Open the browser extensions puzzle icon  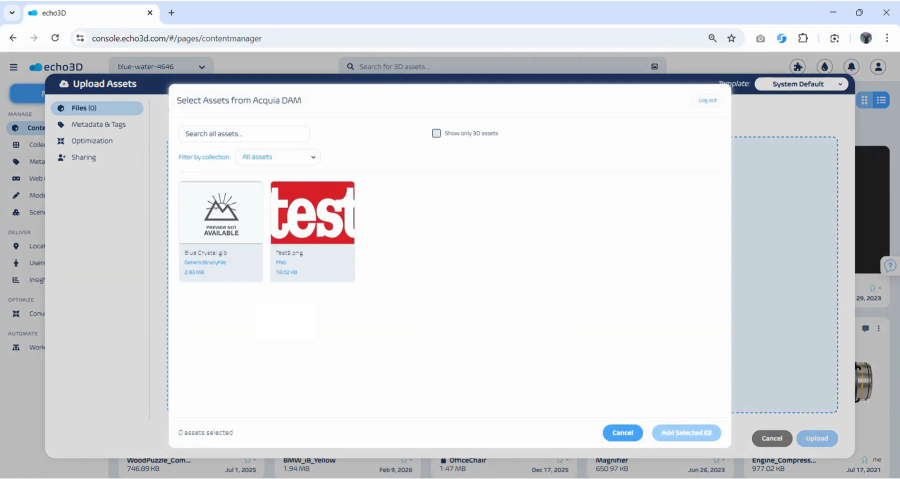tap(803, 38)
